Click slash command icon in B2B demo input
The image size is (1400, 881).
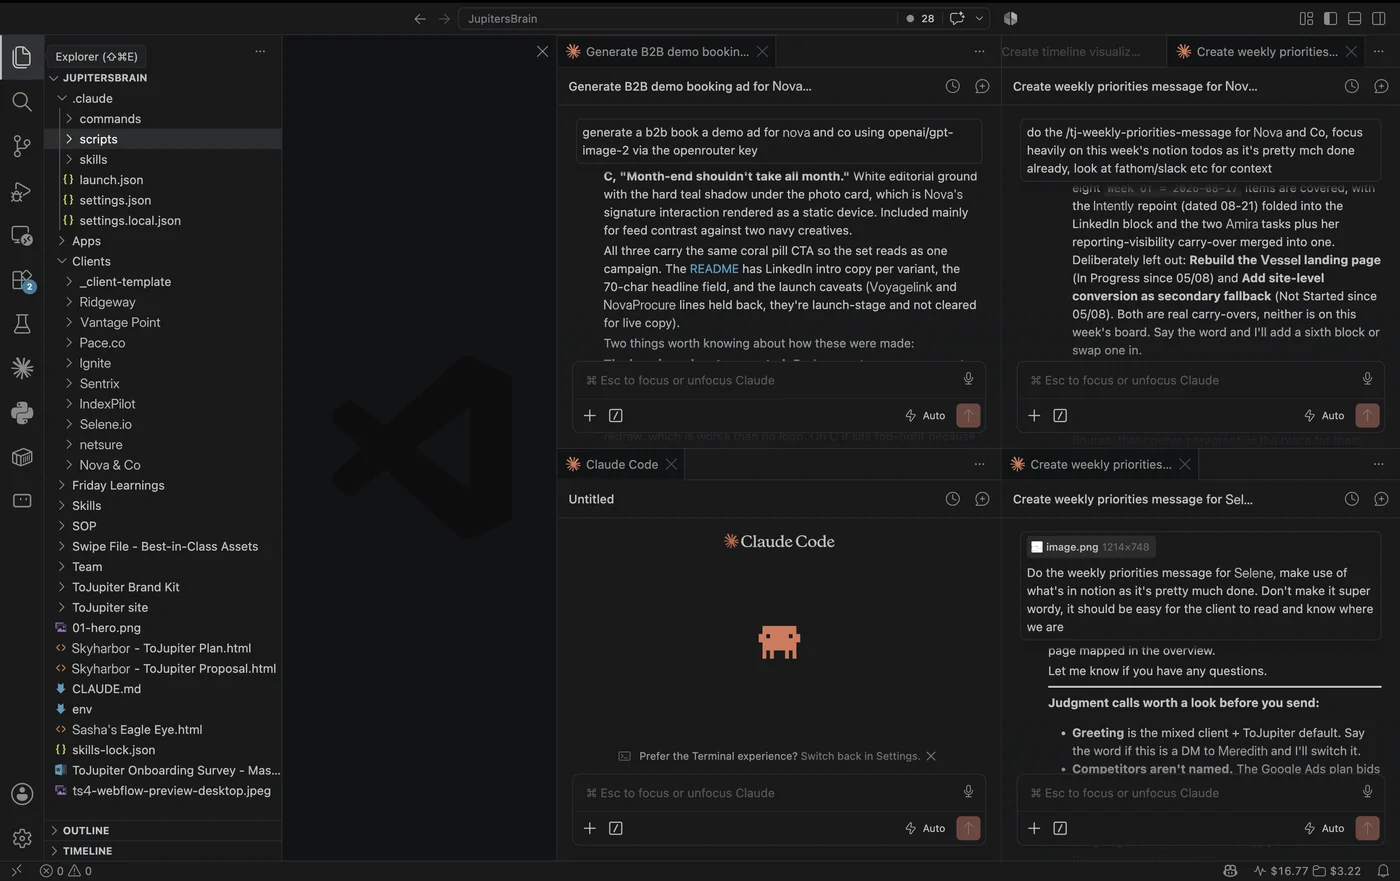pos(616,415)
